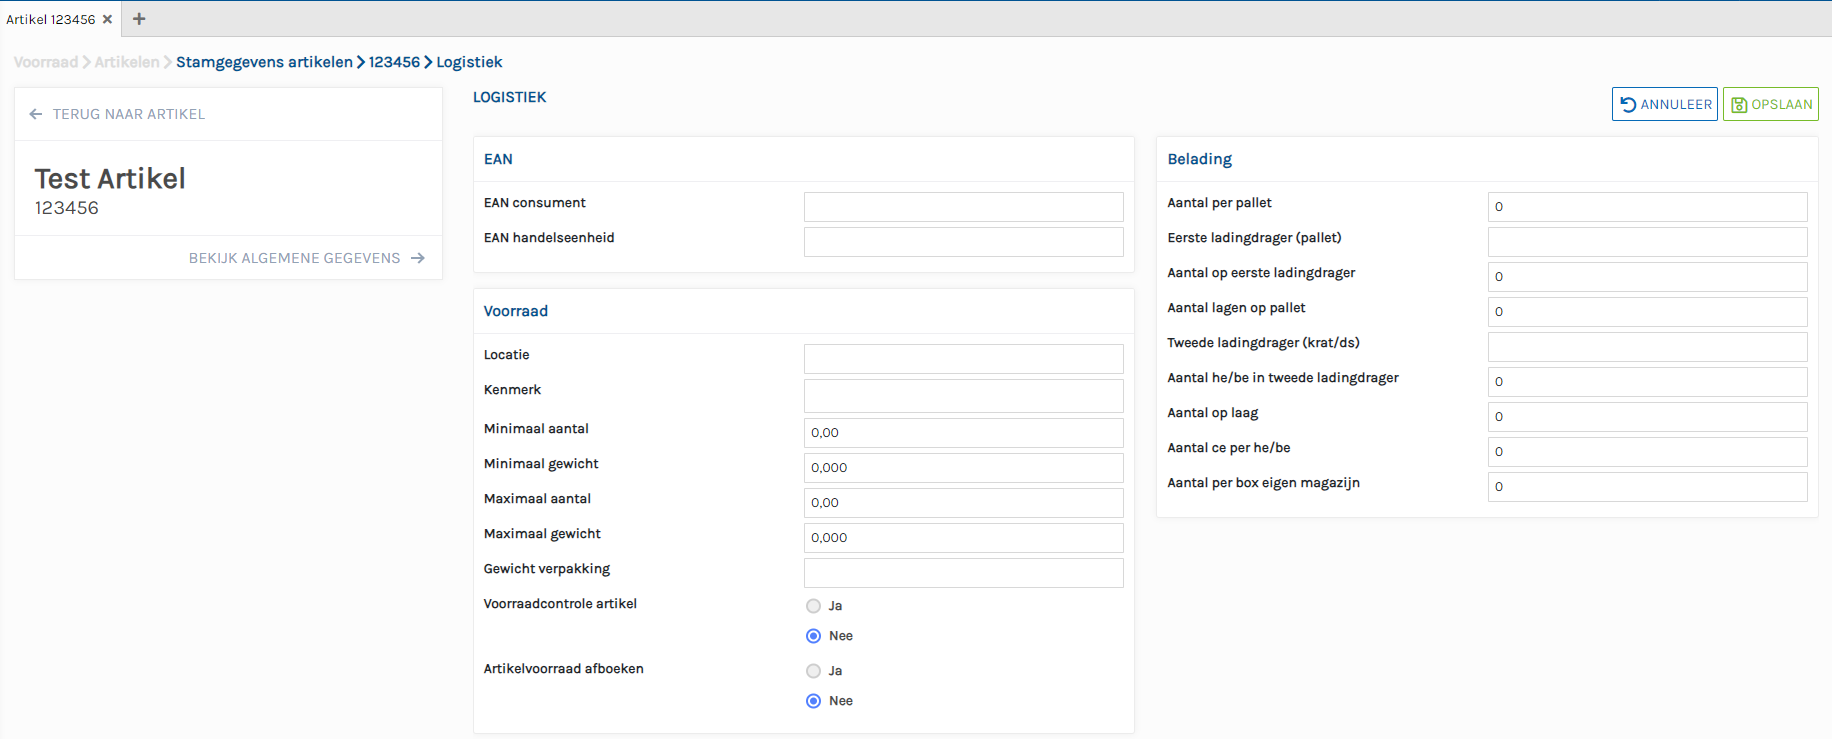Screen dimensions: 1832x739
Task: Open Eerste ladingdrager (pallet) field
Action: [x=1646, y=242]
